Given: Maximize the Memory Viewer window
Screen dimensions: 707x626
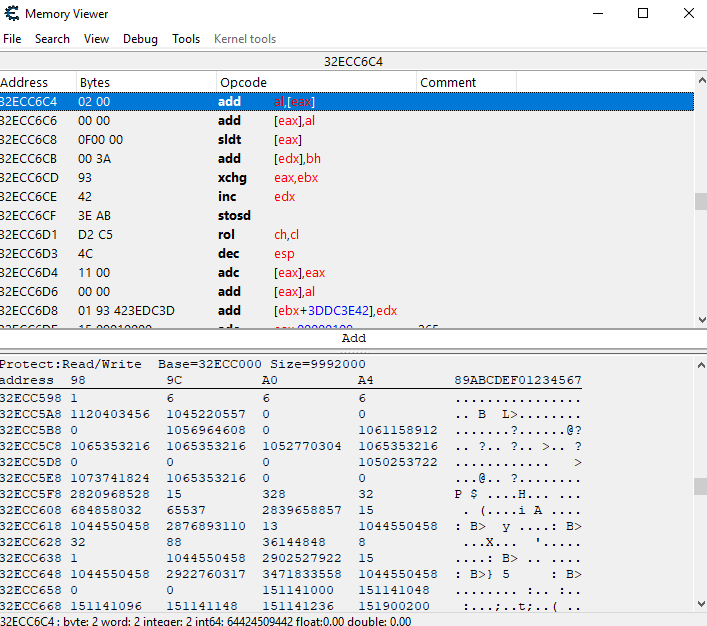Looking at the screenshot, I should tap(643, 14).
